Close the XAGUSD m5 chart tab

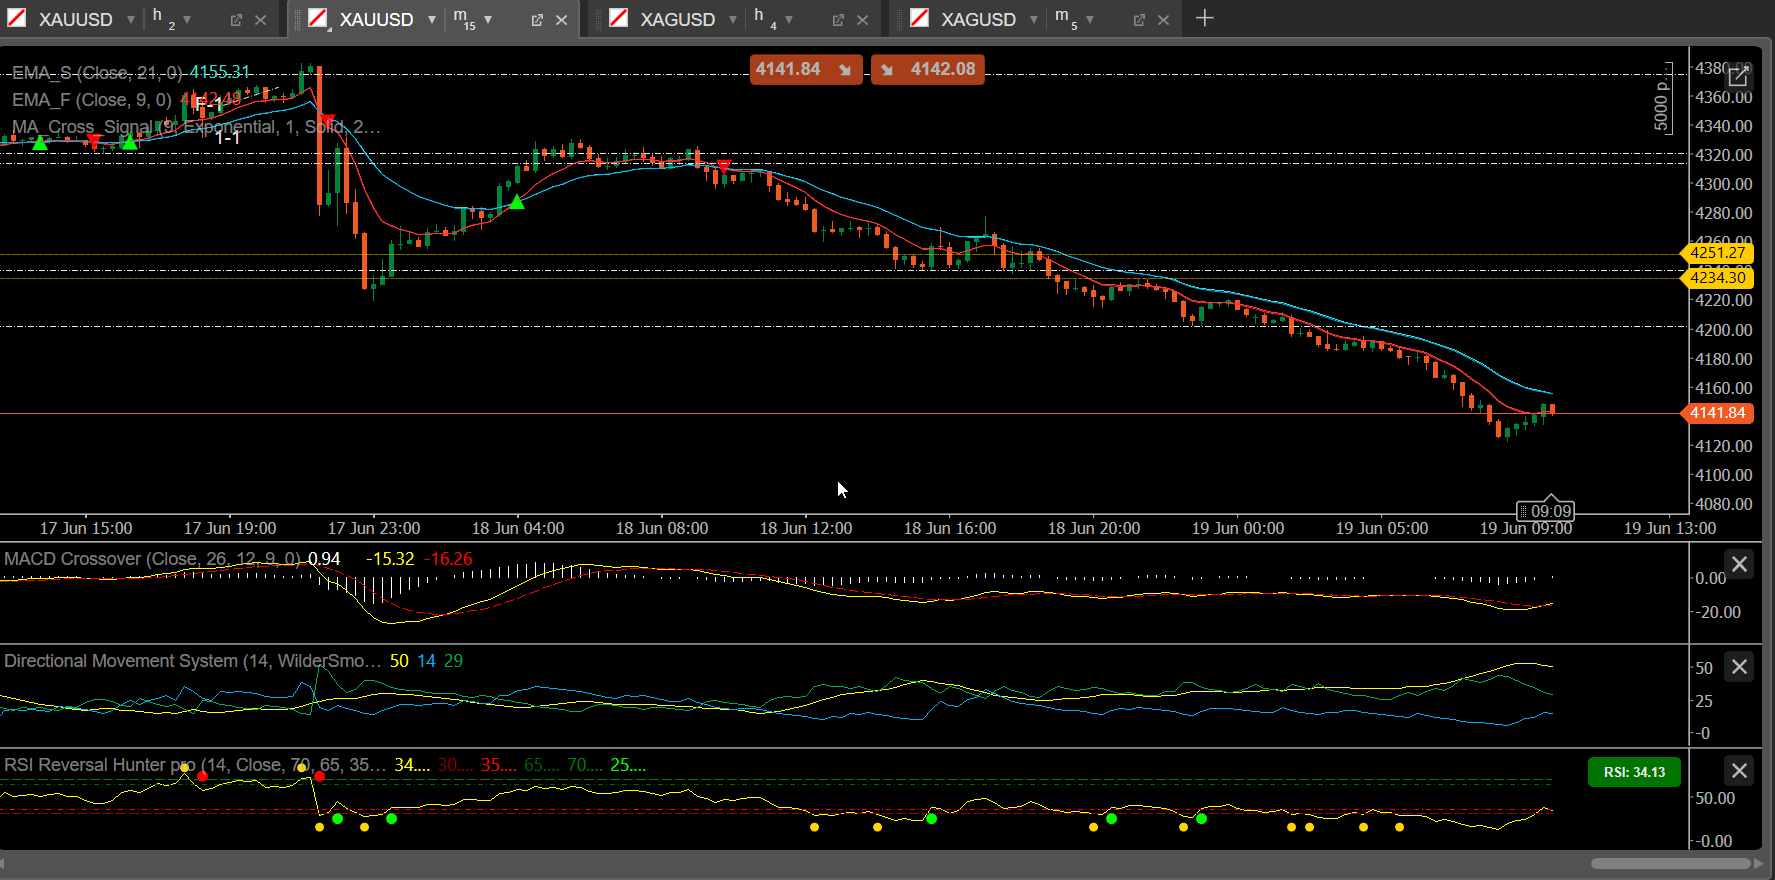click(x=1163, y=20)
